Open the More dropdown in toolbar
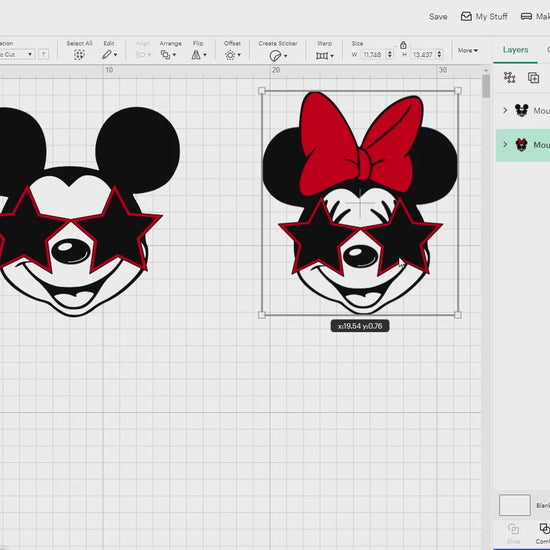Viewport: 550px width, 550px height. [468, 51]
